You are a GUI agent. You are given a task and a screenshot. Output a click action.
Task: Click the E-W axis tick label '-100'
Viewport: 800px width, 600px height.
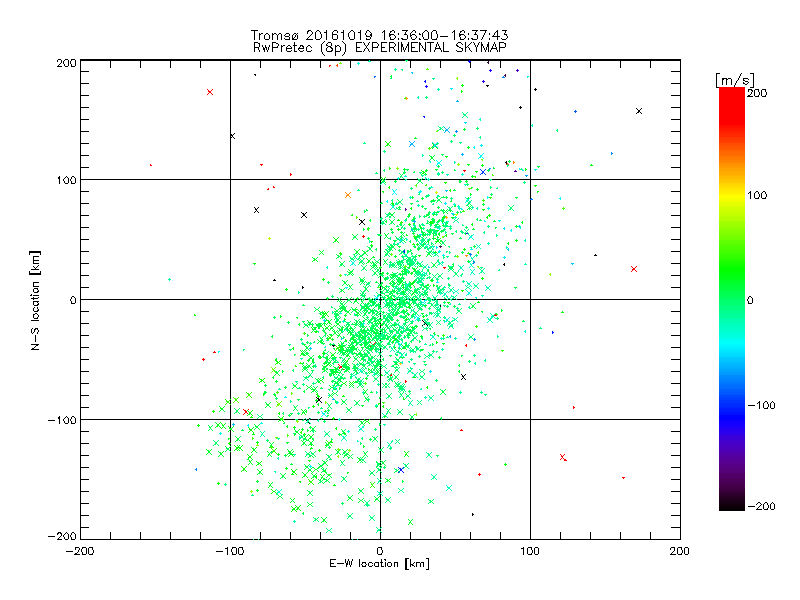click(230, 551)
